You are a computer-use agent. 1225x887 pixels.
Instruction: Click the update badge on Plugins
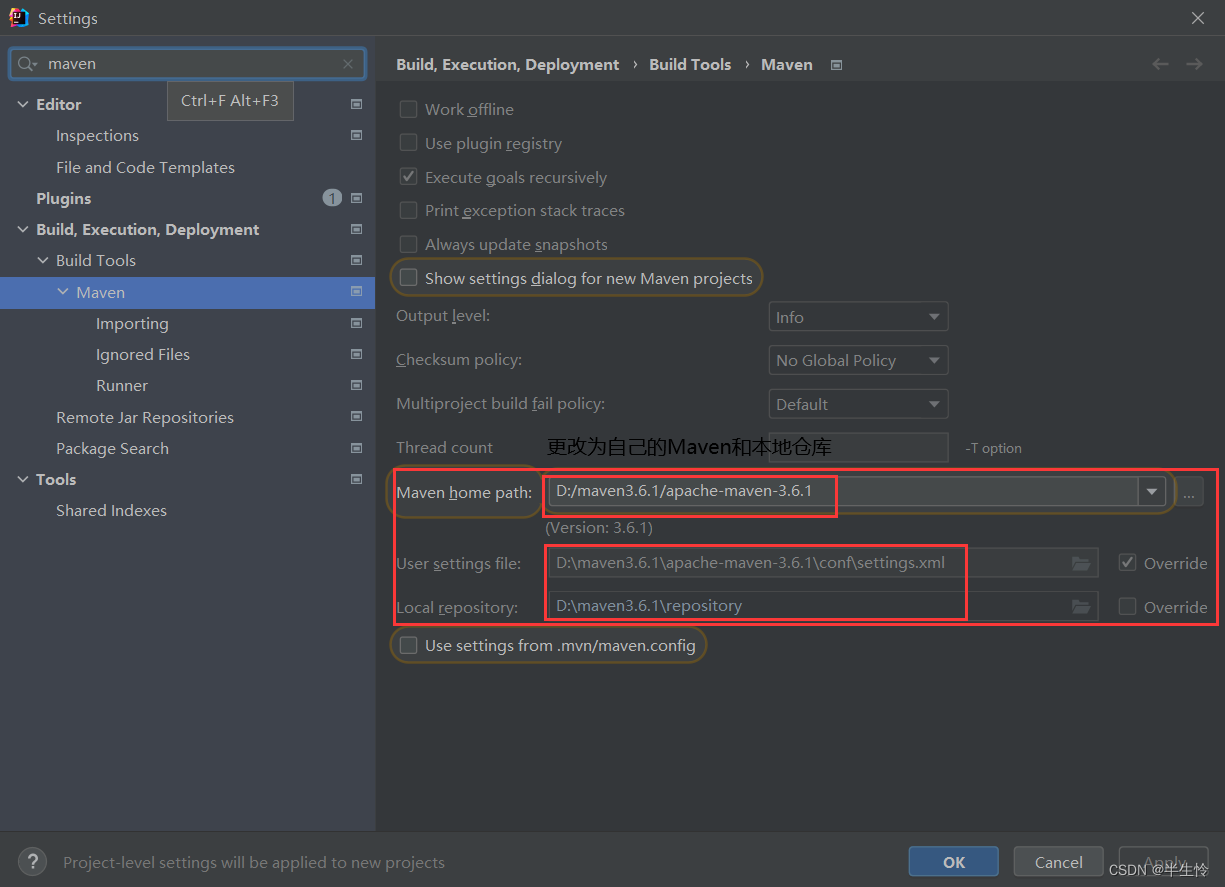(332, 198)
